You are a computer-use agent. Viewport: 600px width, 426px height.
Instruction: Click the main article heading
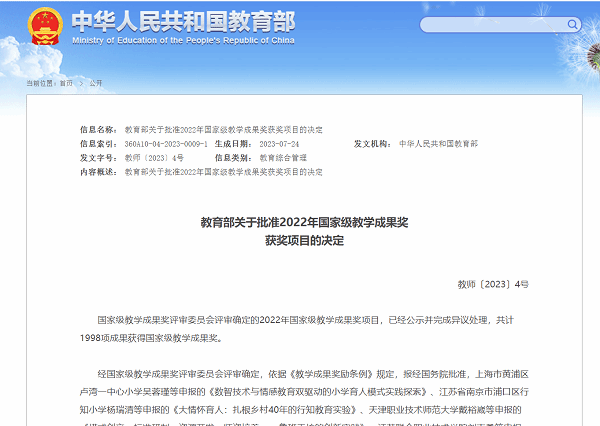pos(304,222)
